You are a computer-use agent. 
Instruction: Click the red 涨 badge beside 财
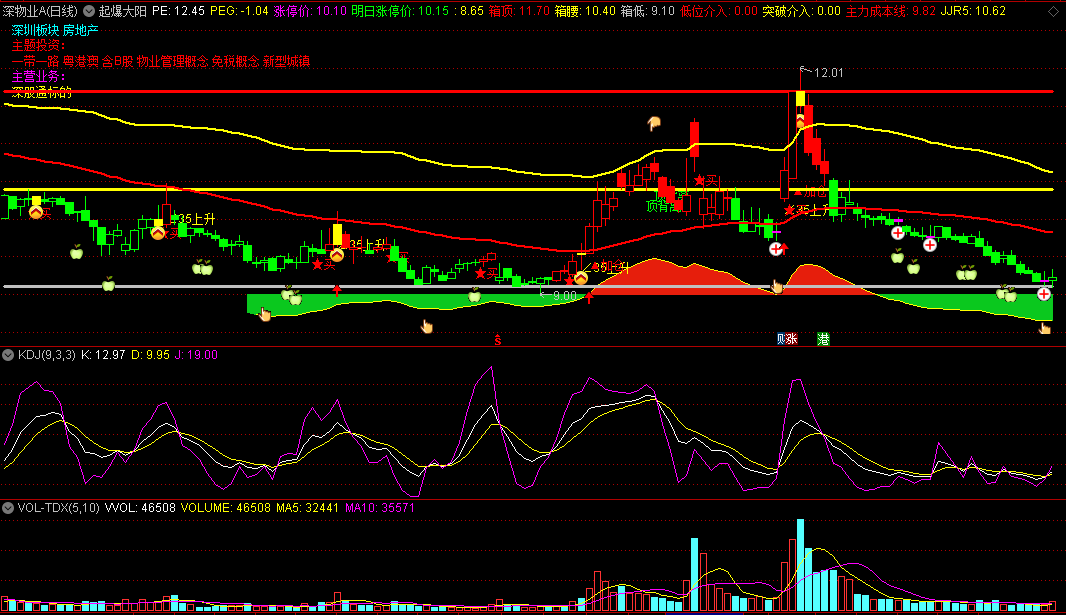[792, 338]
